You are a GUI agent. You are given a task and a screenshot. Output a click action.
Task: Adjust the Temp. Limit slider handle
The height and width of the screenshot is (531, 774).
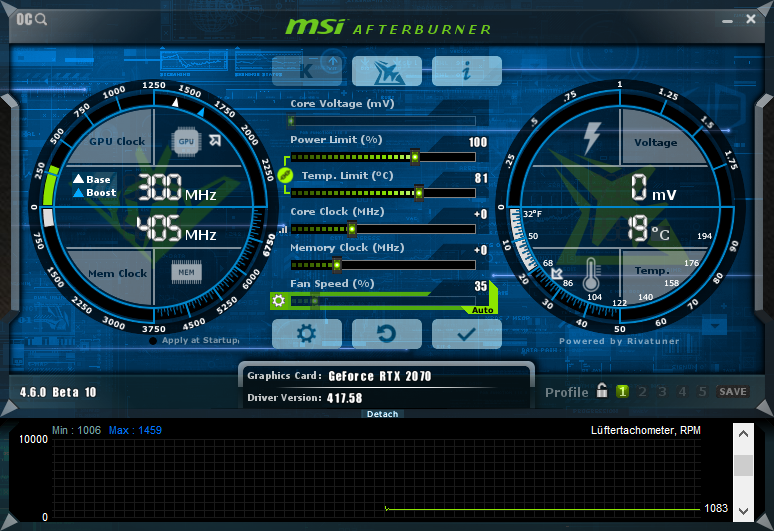click(419, 193)
